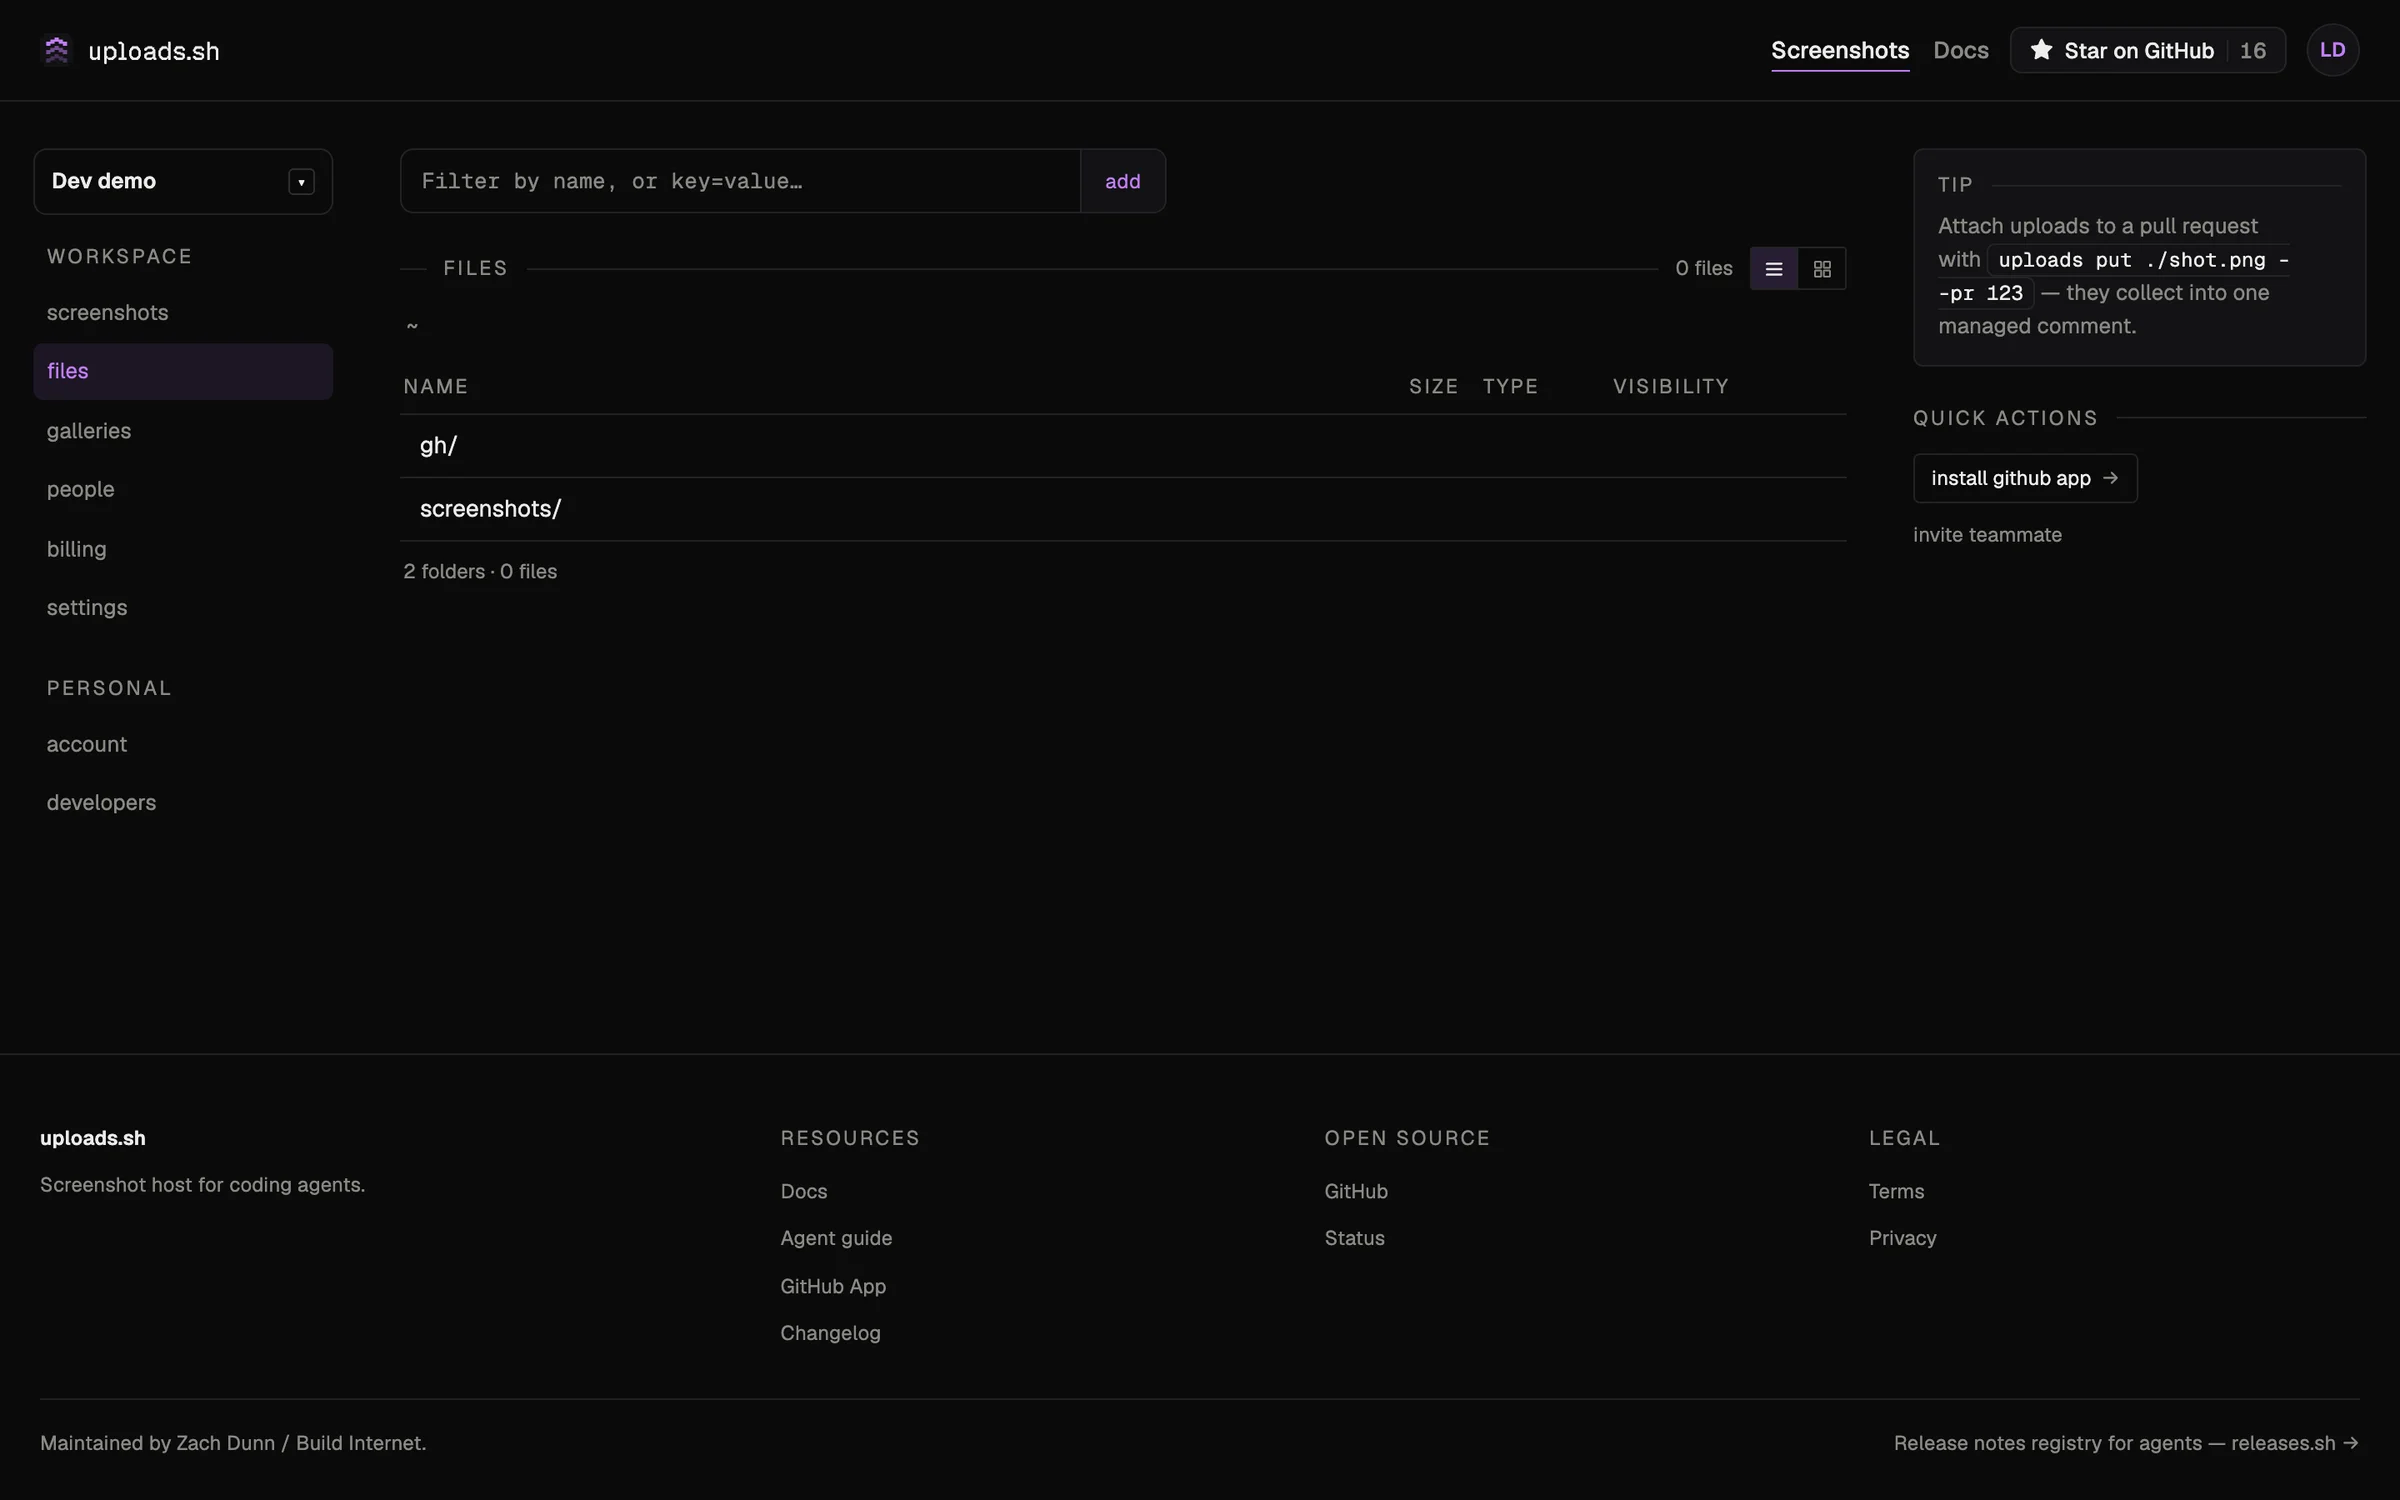Open Changelog footer link

point(830,1333)
